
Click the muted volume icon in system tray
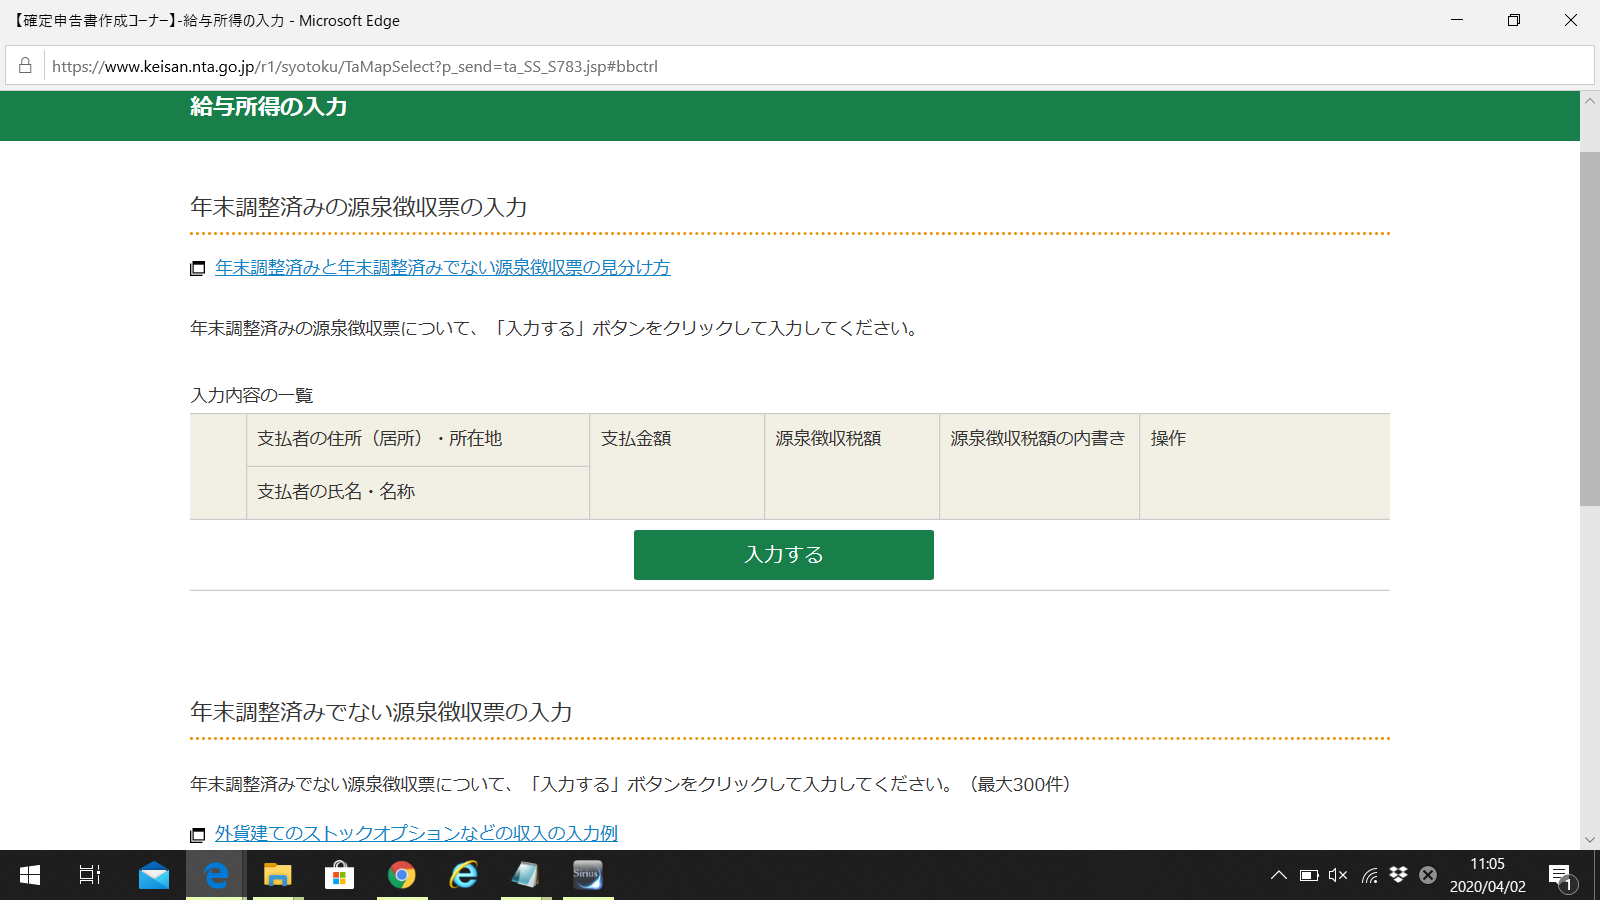(x=1337, y=874)
